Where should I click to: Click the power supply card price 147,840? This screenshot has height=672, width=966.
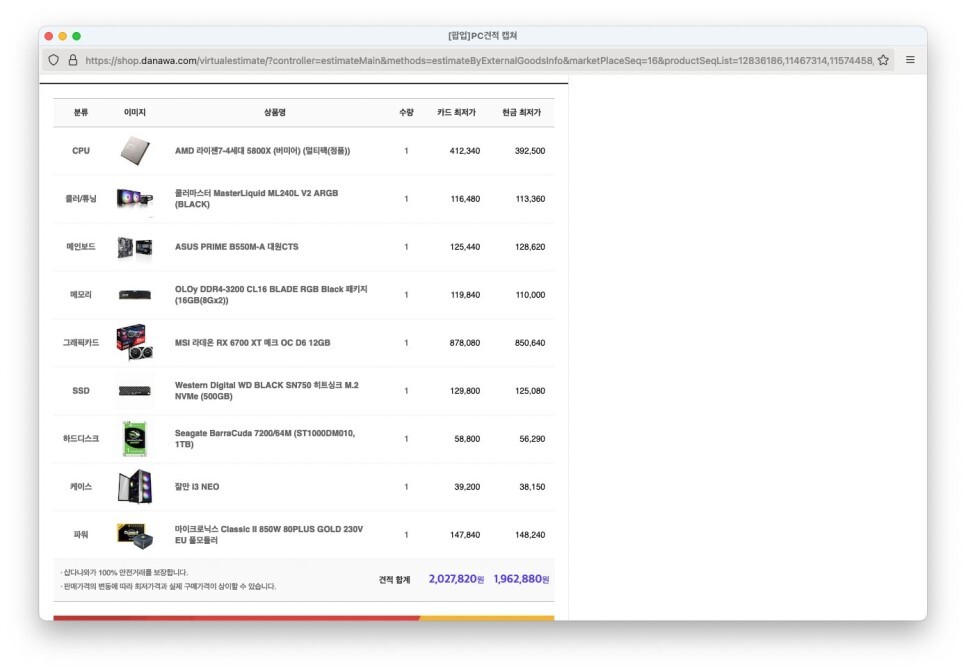465,535
